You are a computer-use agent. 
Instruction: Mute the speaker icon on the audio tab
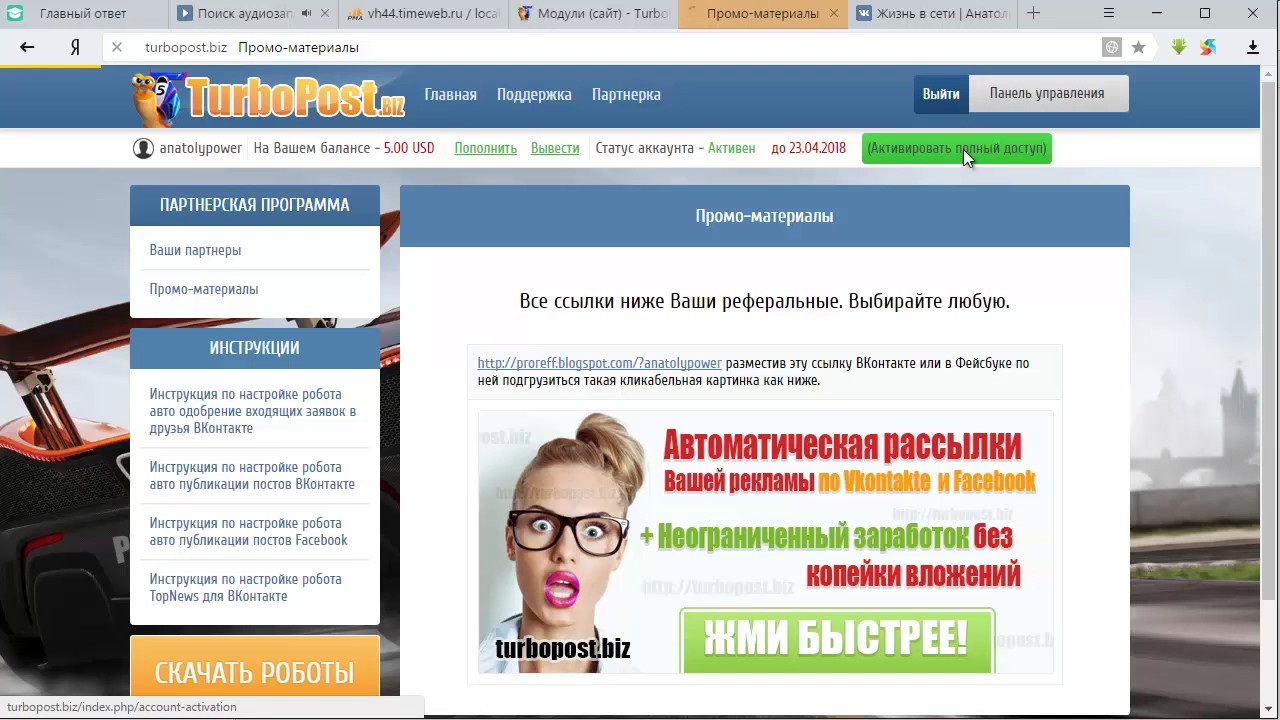[306, 13]
